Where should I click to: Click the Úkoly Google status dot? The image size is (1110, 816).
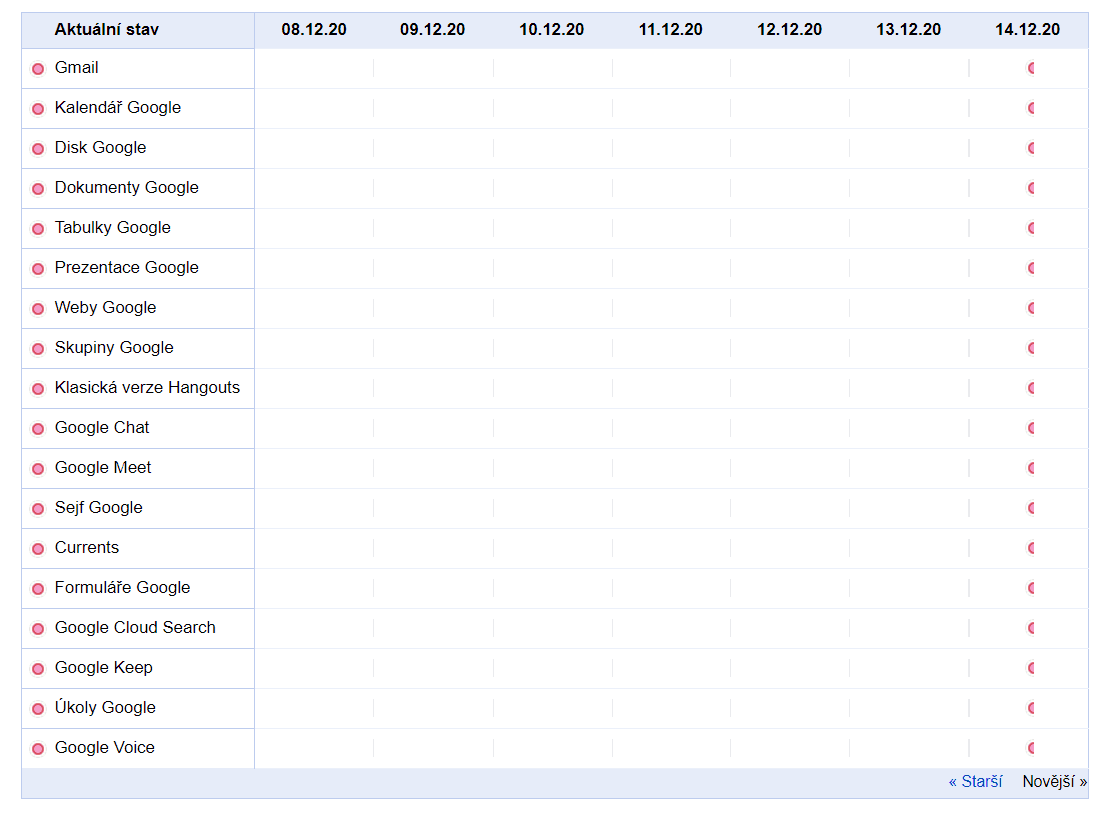38,709
